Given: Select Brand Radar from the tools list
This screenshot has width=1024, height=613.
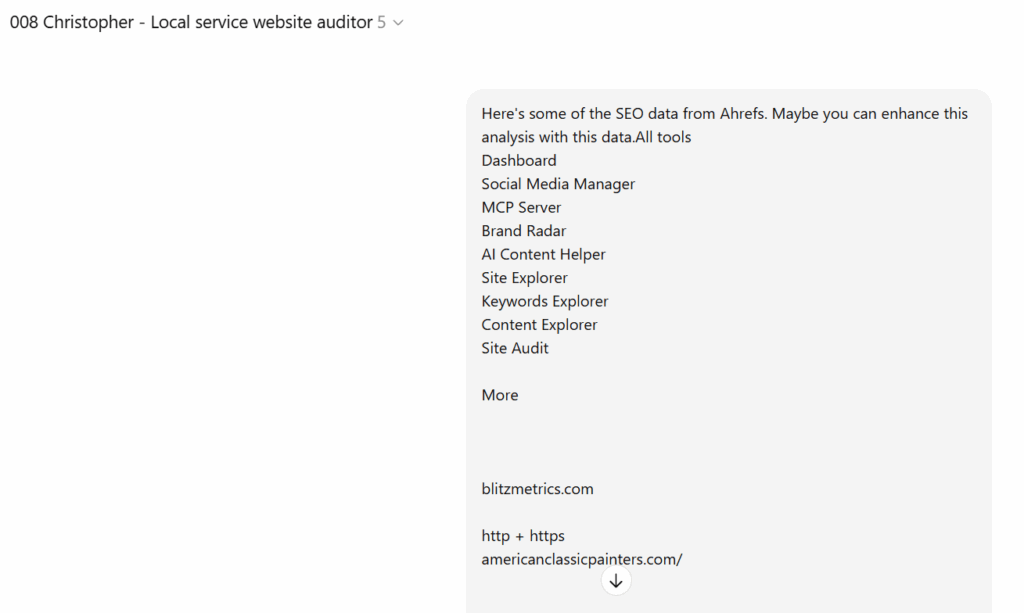Looking at the screenshot, I should click(x=523, y=231).
